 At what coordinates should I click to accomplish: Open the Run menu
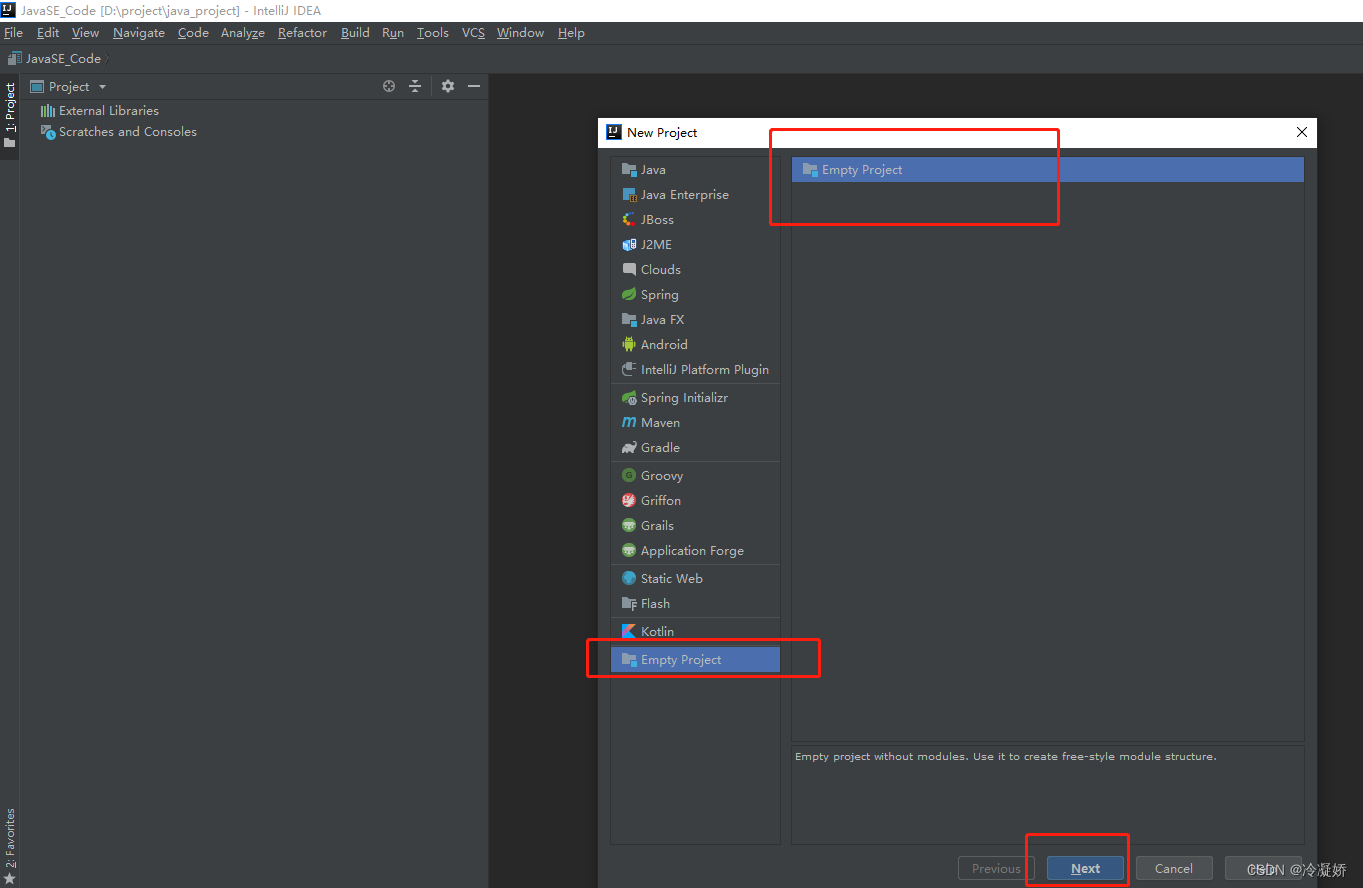393,33
